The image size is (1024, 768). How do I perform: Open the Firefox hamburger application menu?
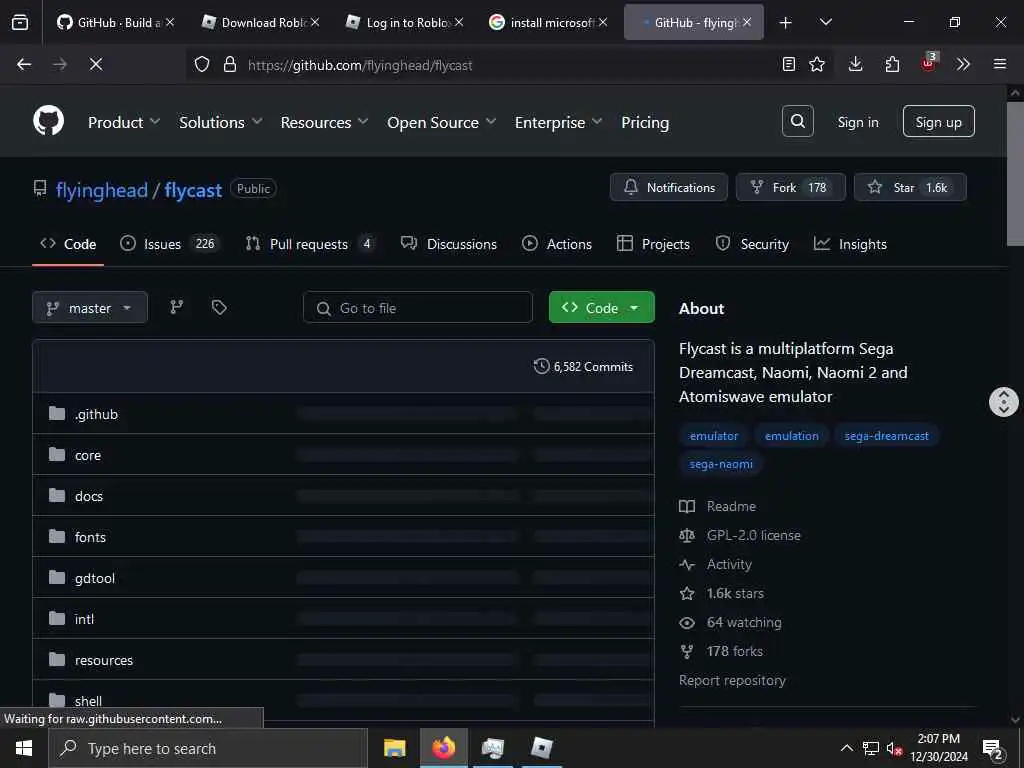click(1000, 64)
